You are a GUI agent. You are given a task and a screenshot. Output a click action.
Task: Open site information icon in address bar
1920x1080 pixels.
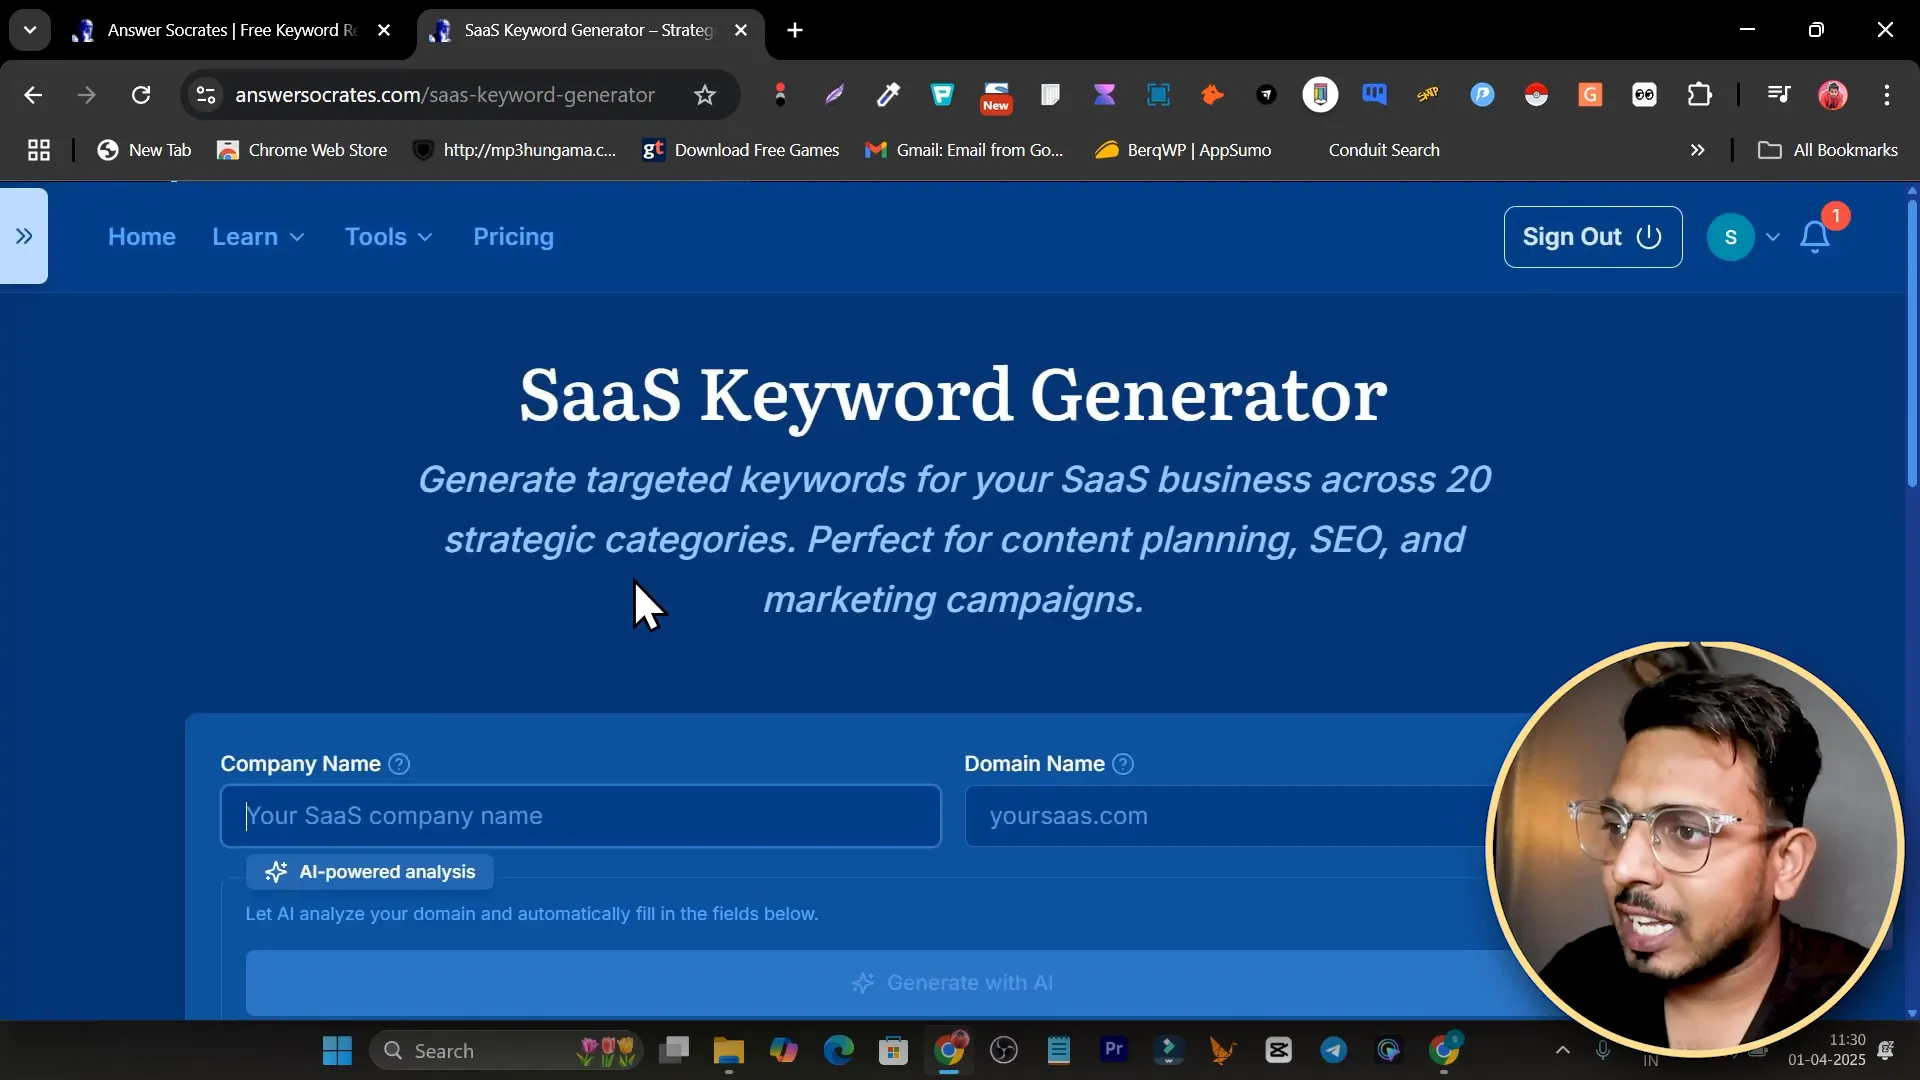206,95
